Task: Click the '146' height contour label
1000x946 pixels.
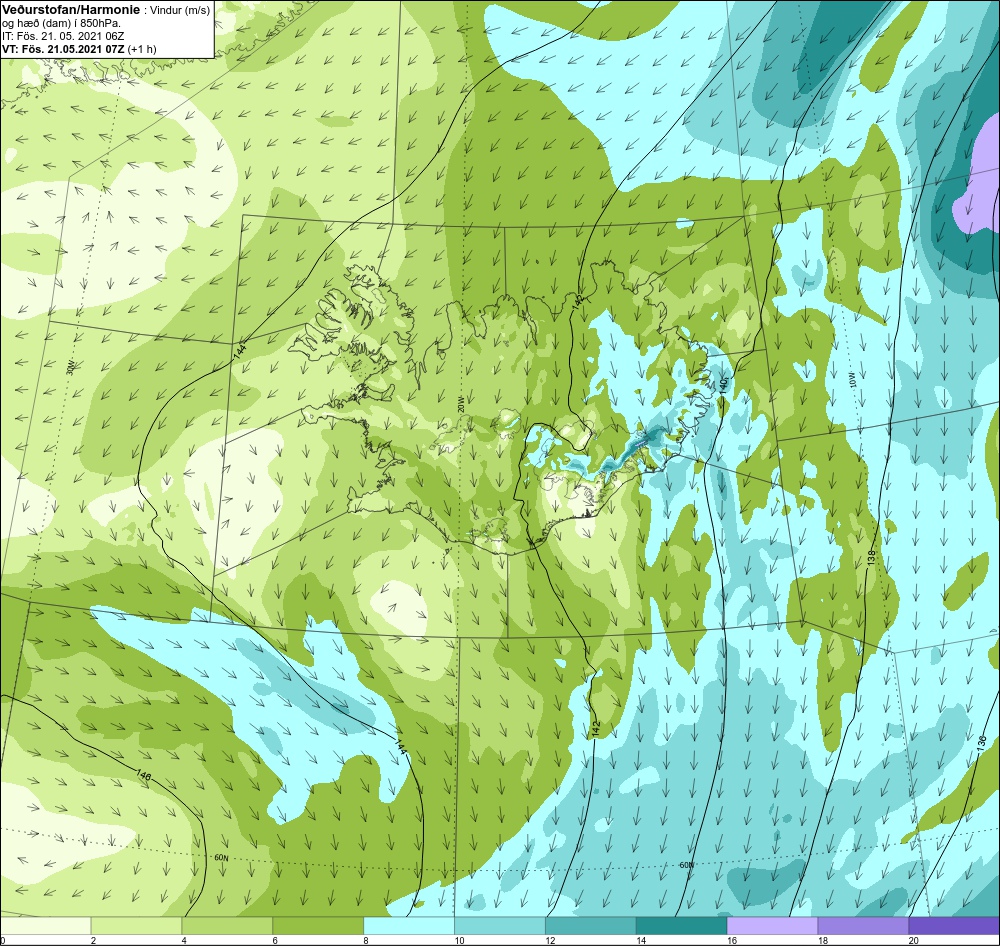Action: coord(144,775)
